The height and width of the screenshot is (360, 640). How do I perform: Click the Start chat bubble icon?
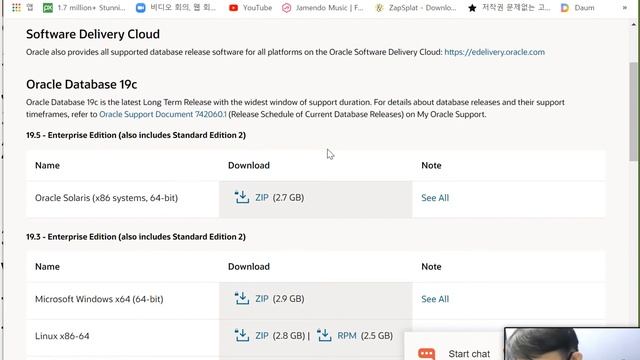coord(427,353)
